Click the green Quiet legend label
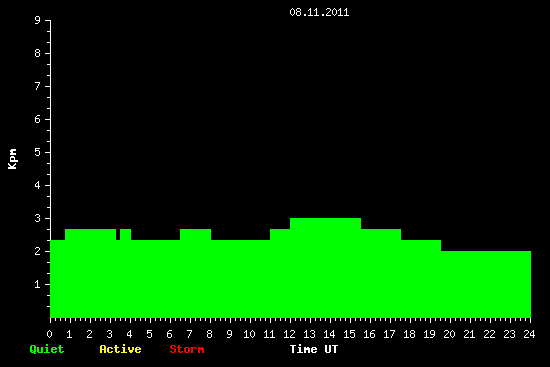550x367 pixels. pos(47,349)
